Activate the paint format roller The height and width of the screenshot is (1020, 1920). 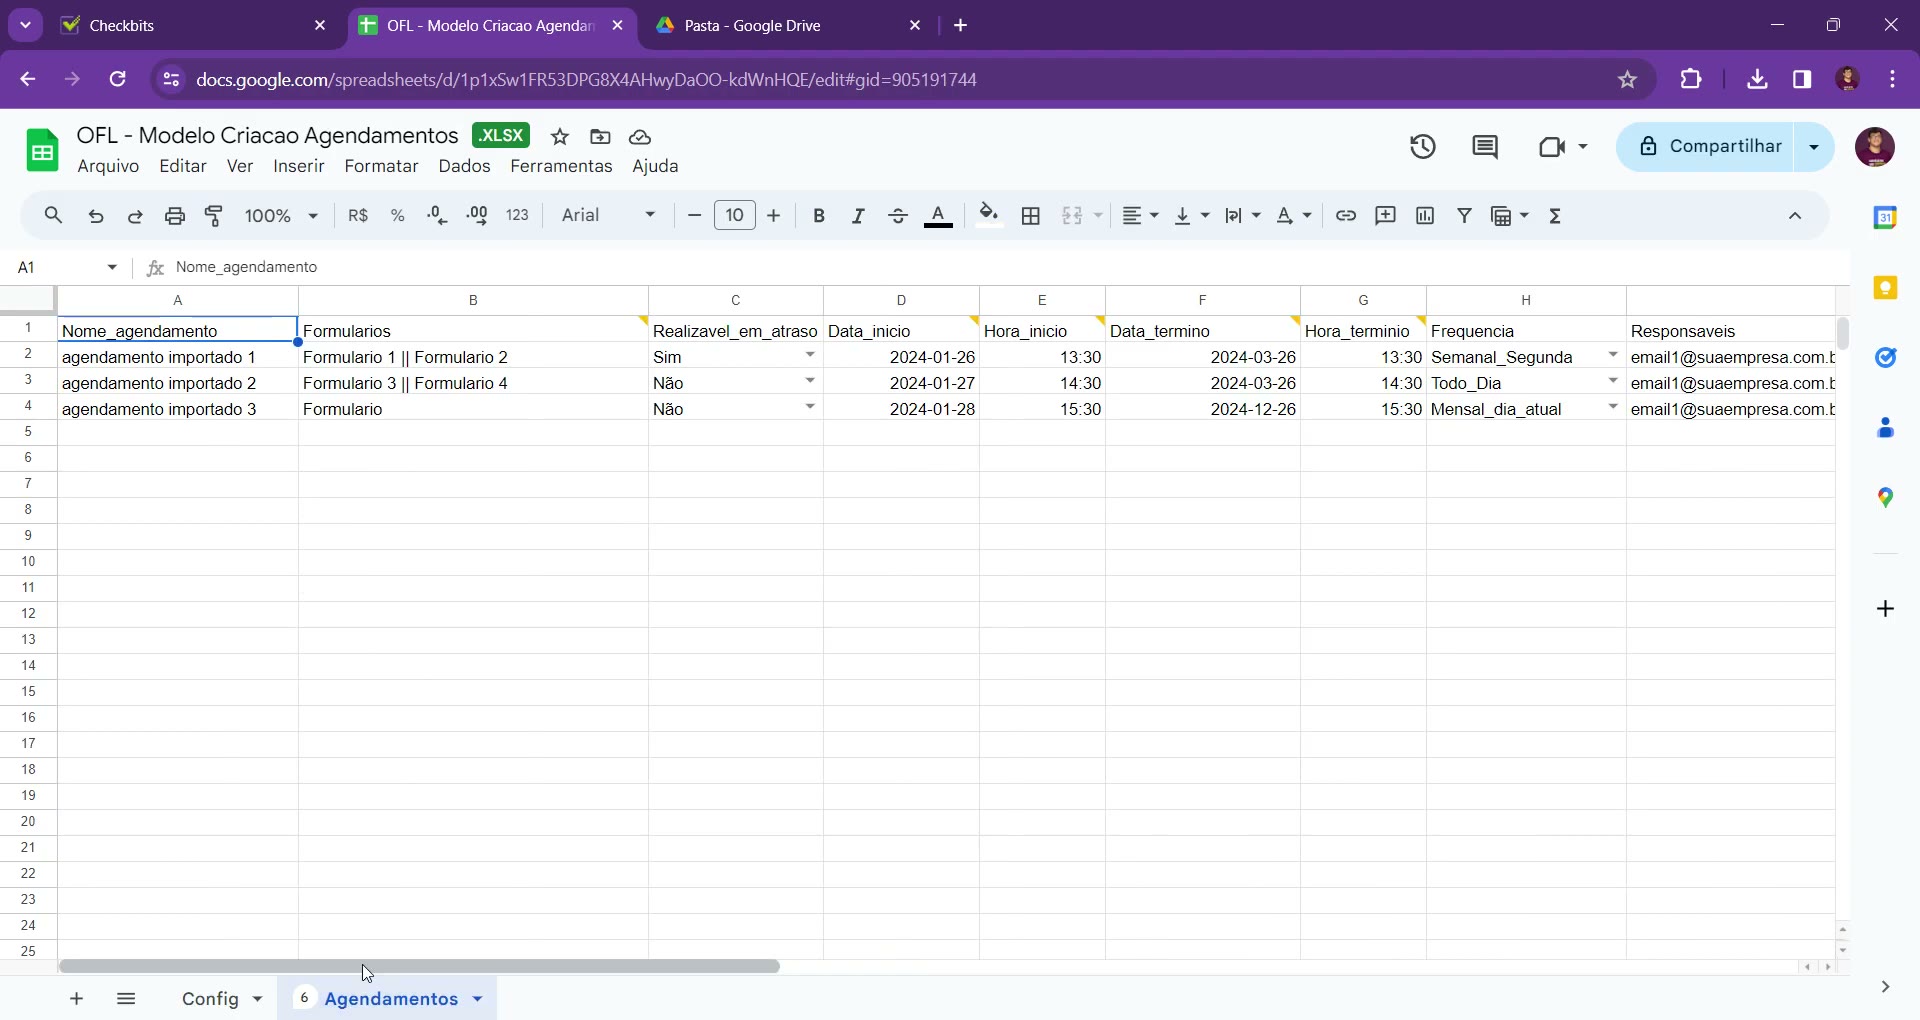point(214,216)
